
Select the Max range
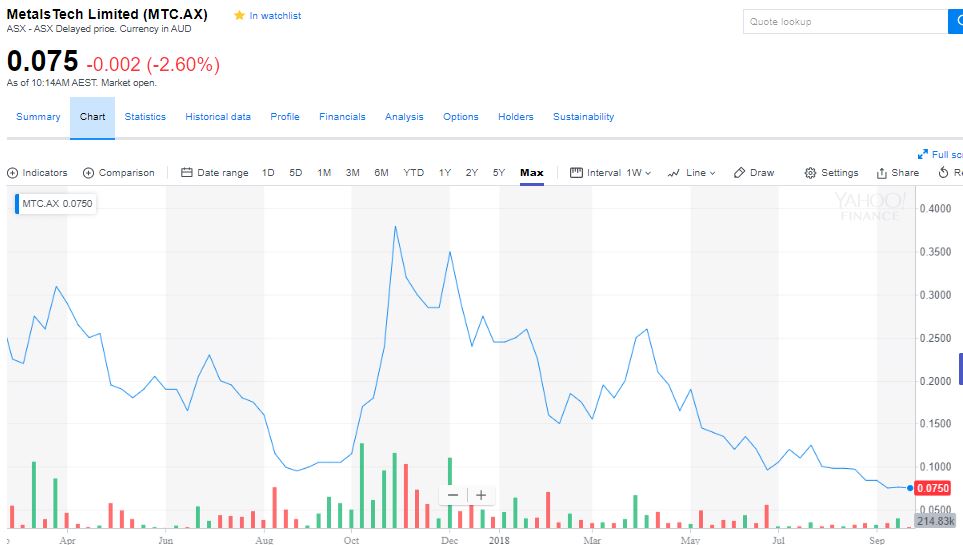[x=532, y=173]
